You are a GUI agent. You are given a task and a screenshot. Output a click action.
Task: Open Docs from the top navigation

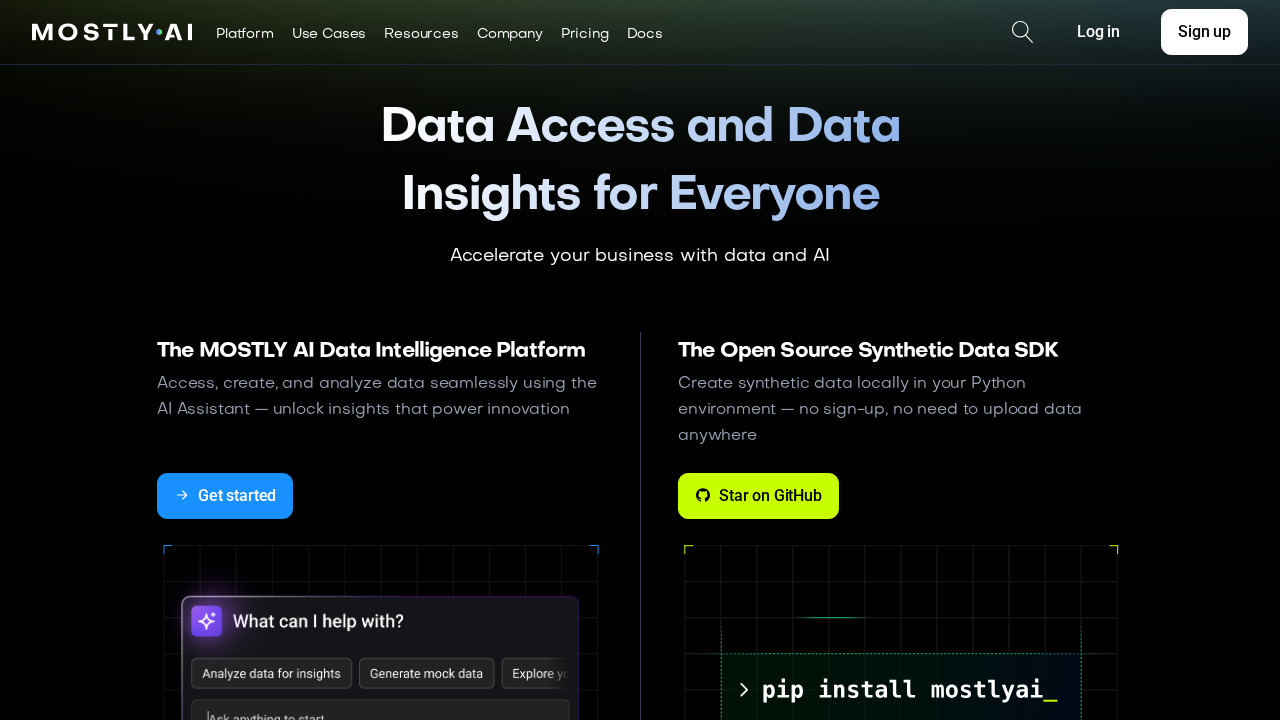(645, 33)
